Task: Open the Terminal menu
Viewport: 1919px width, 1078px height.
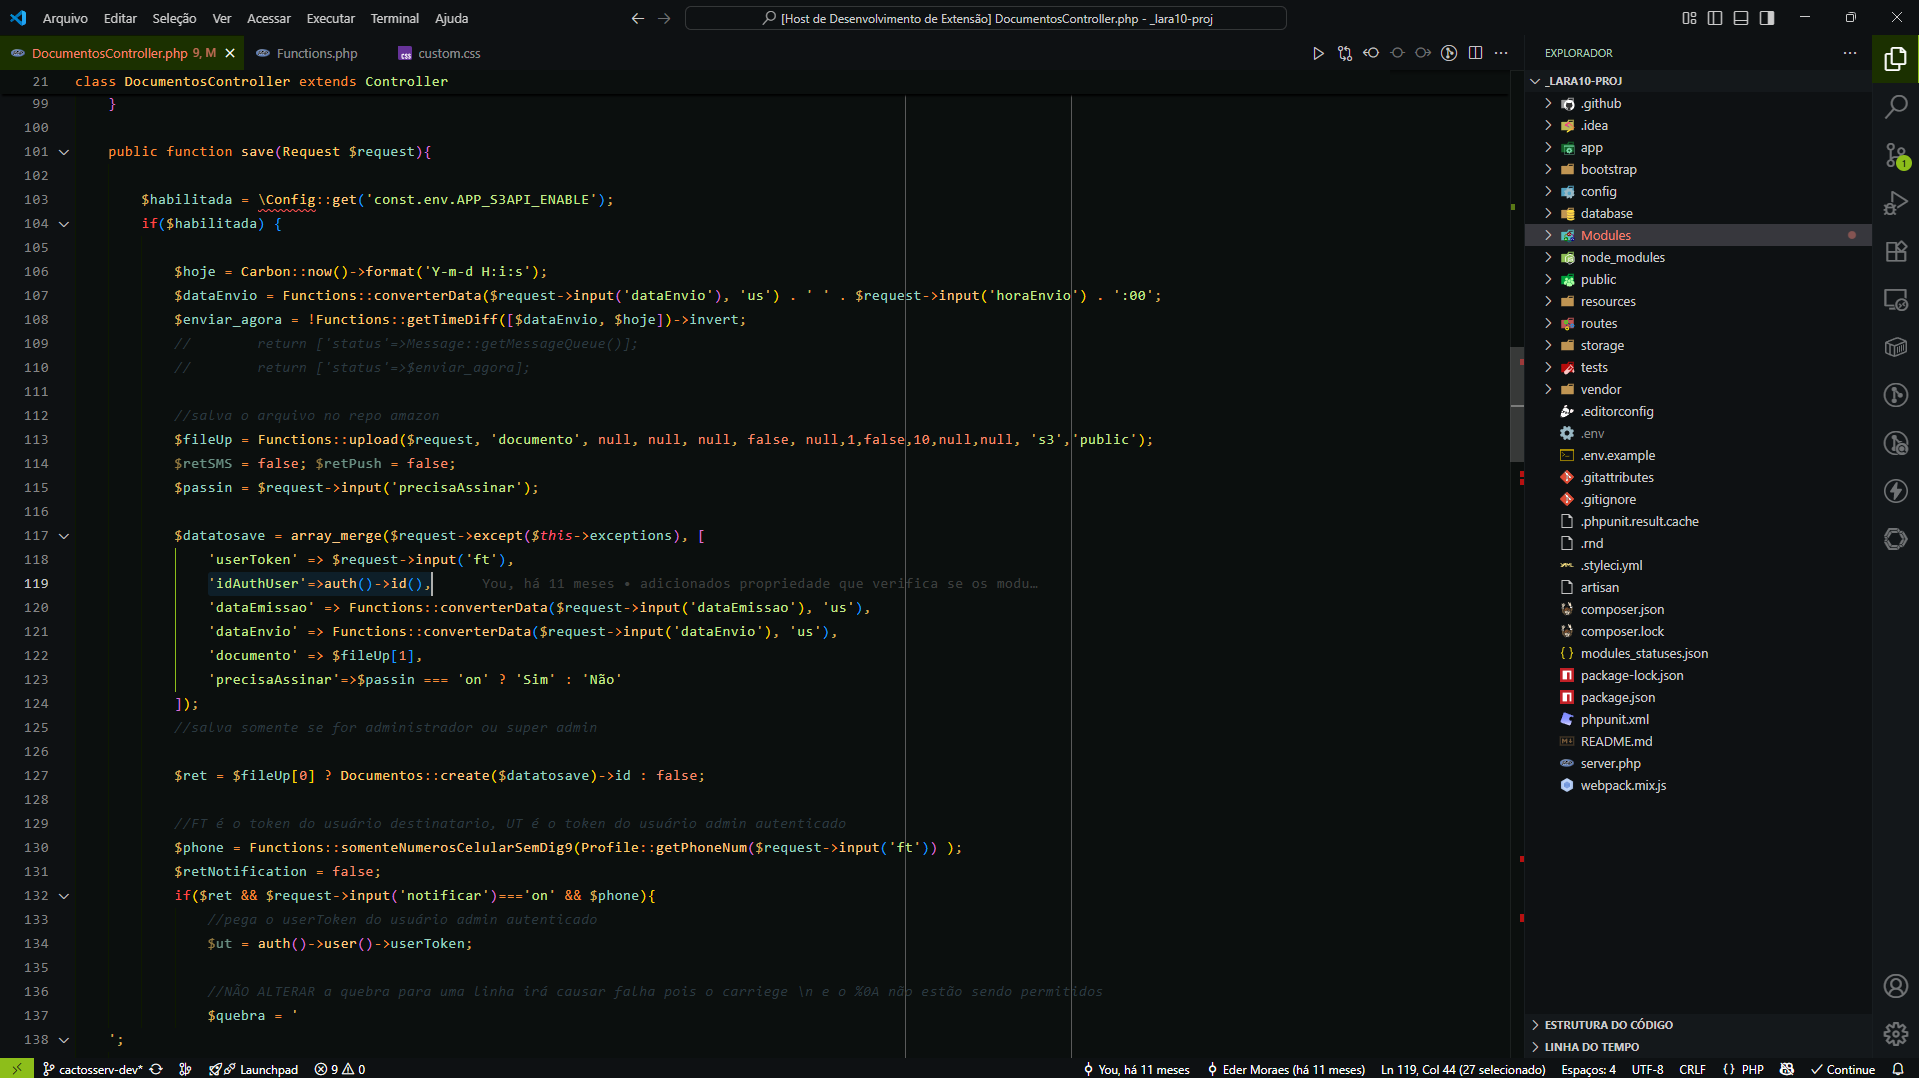Action: [x=394, y=18]
